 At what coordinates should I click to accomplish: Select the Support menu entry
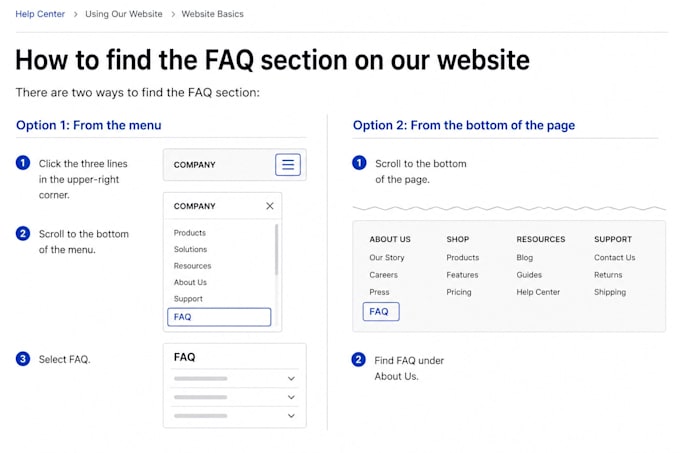click(x=188, y=299)
